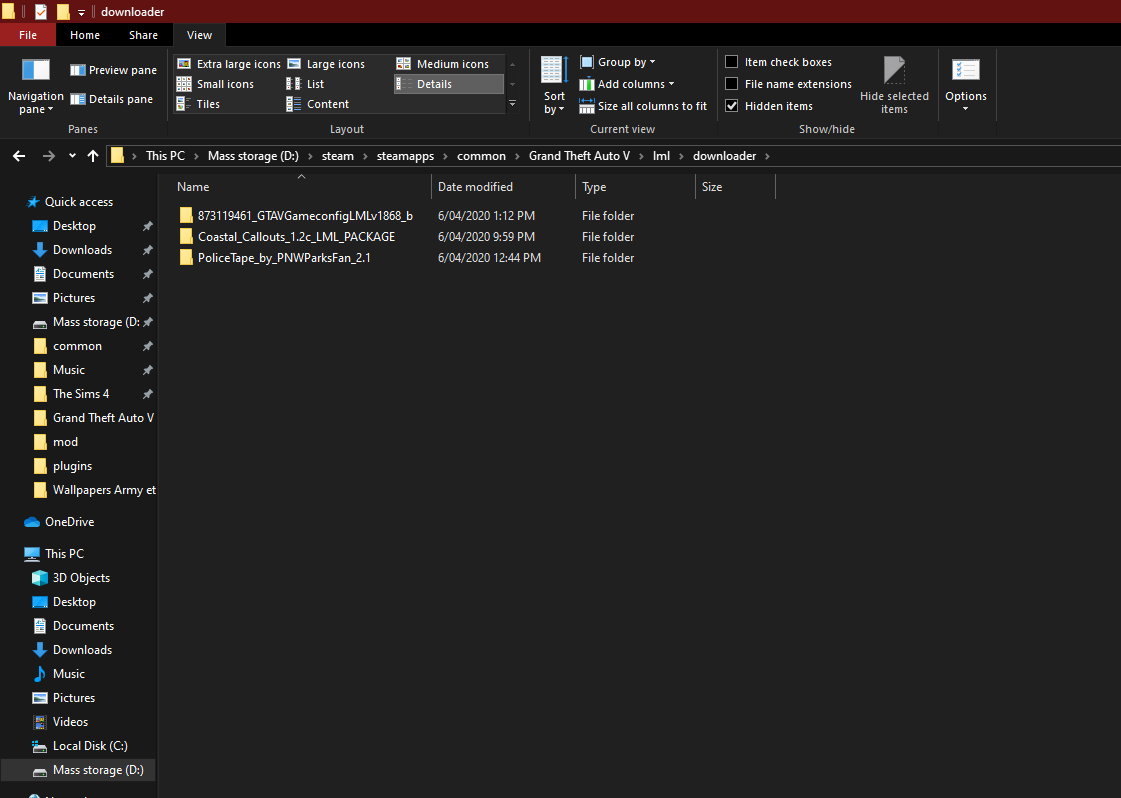1121x798 pixels.
Task: Sort by Name column header
Action: 302,187
